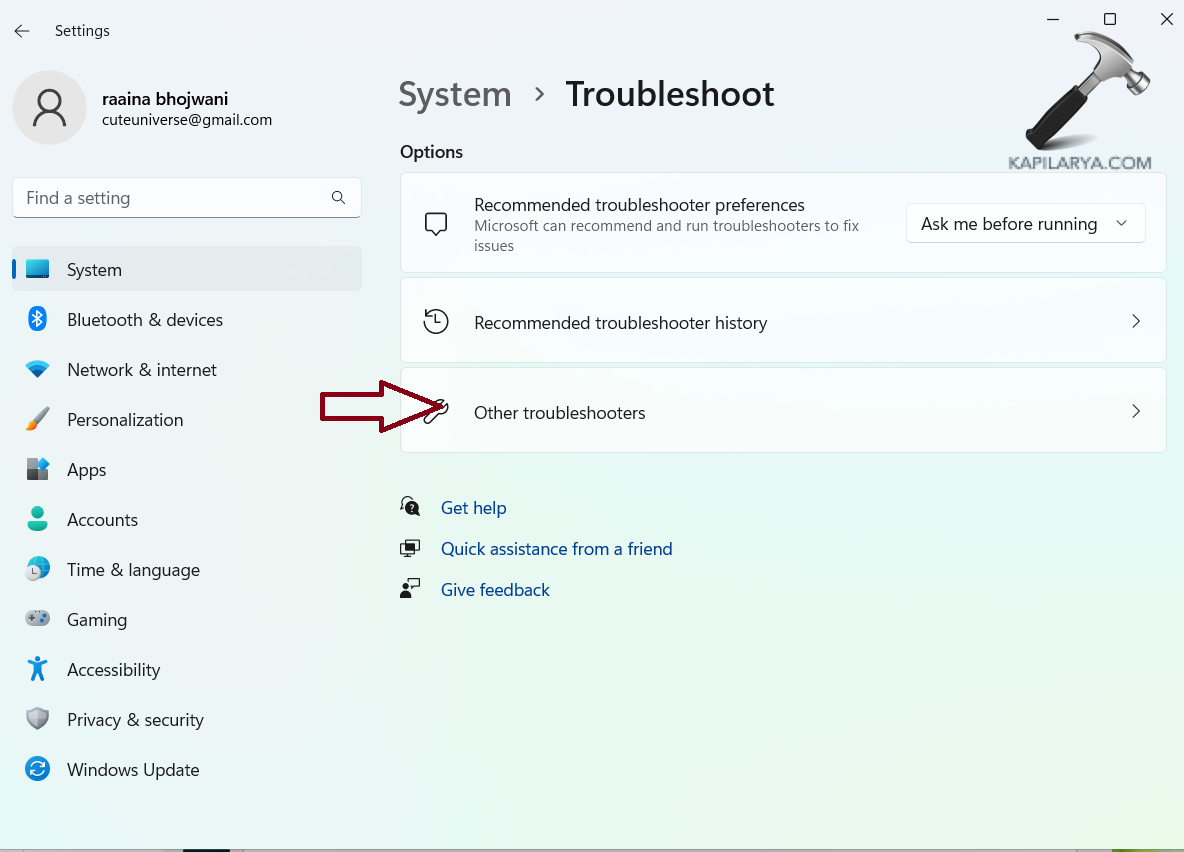
Task: Click the back arrow in Settings
Action: (22, 31)
